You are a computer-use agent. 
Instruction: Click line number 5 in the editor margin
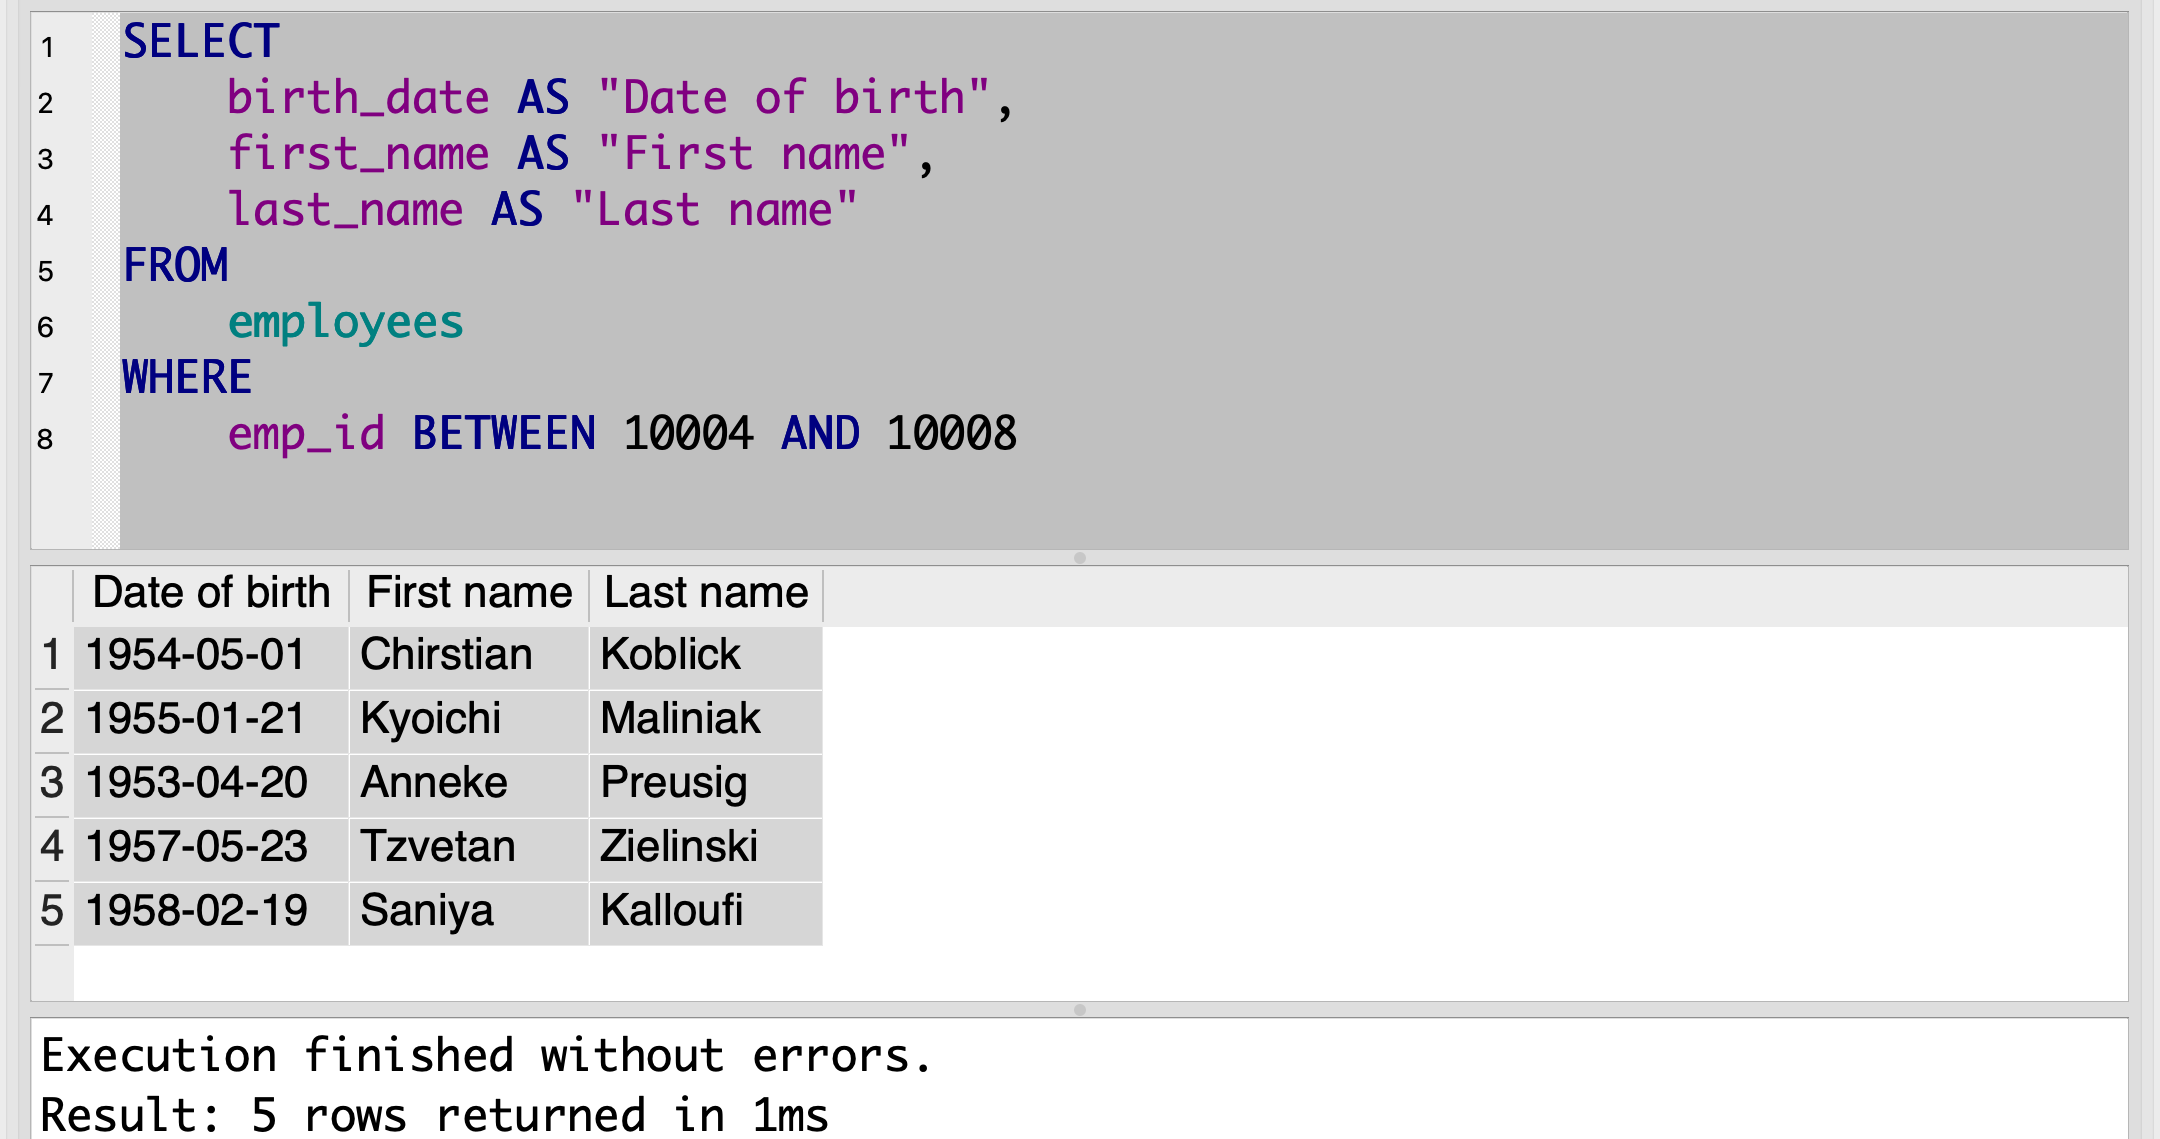[46, 271]
